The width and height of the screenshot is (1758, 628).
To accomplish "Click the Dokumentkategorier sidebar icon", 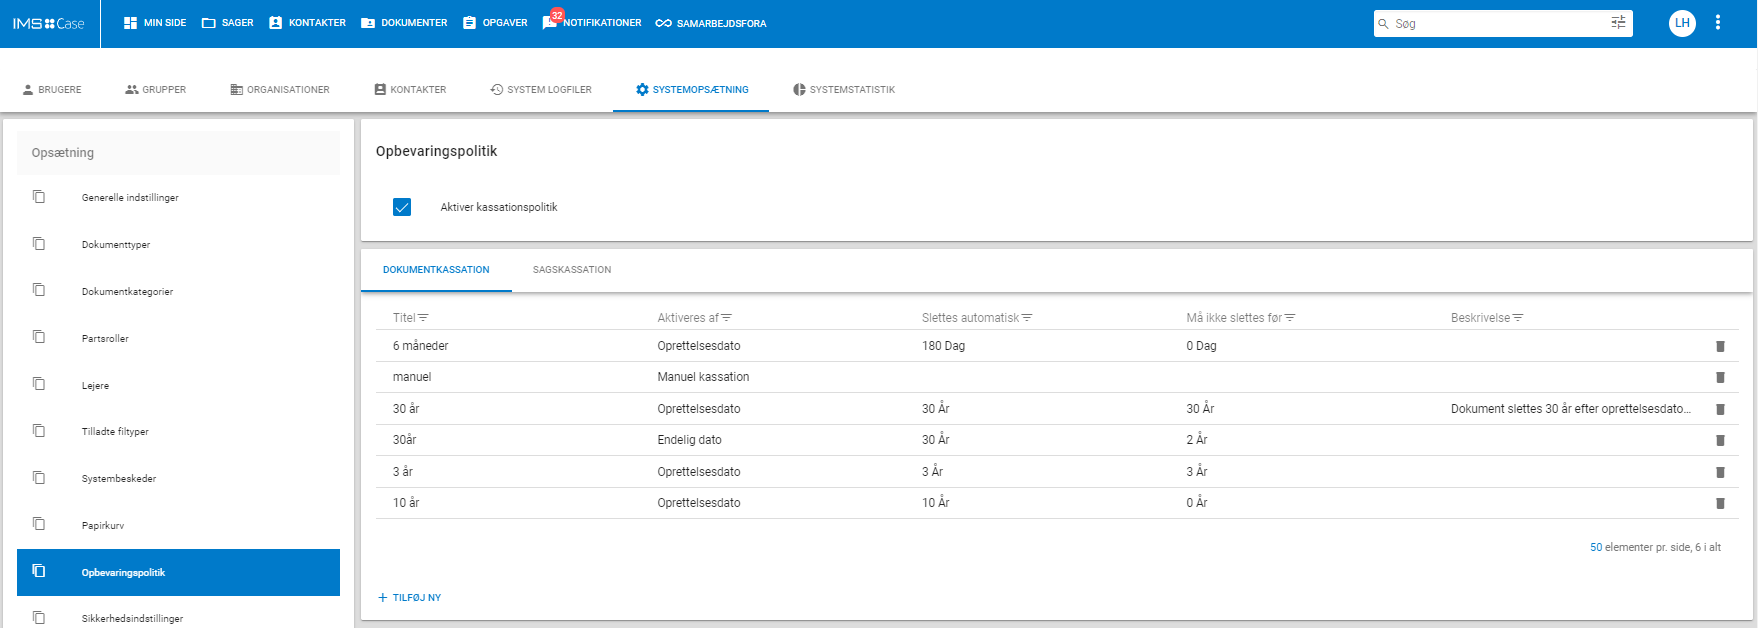I will (x=39, y=290).
